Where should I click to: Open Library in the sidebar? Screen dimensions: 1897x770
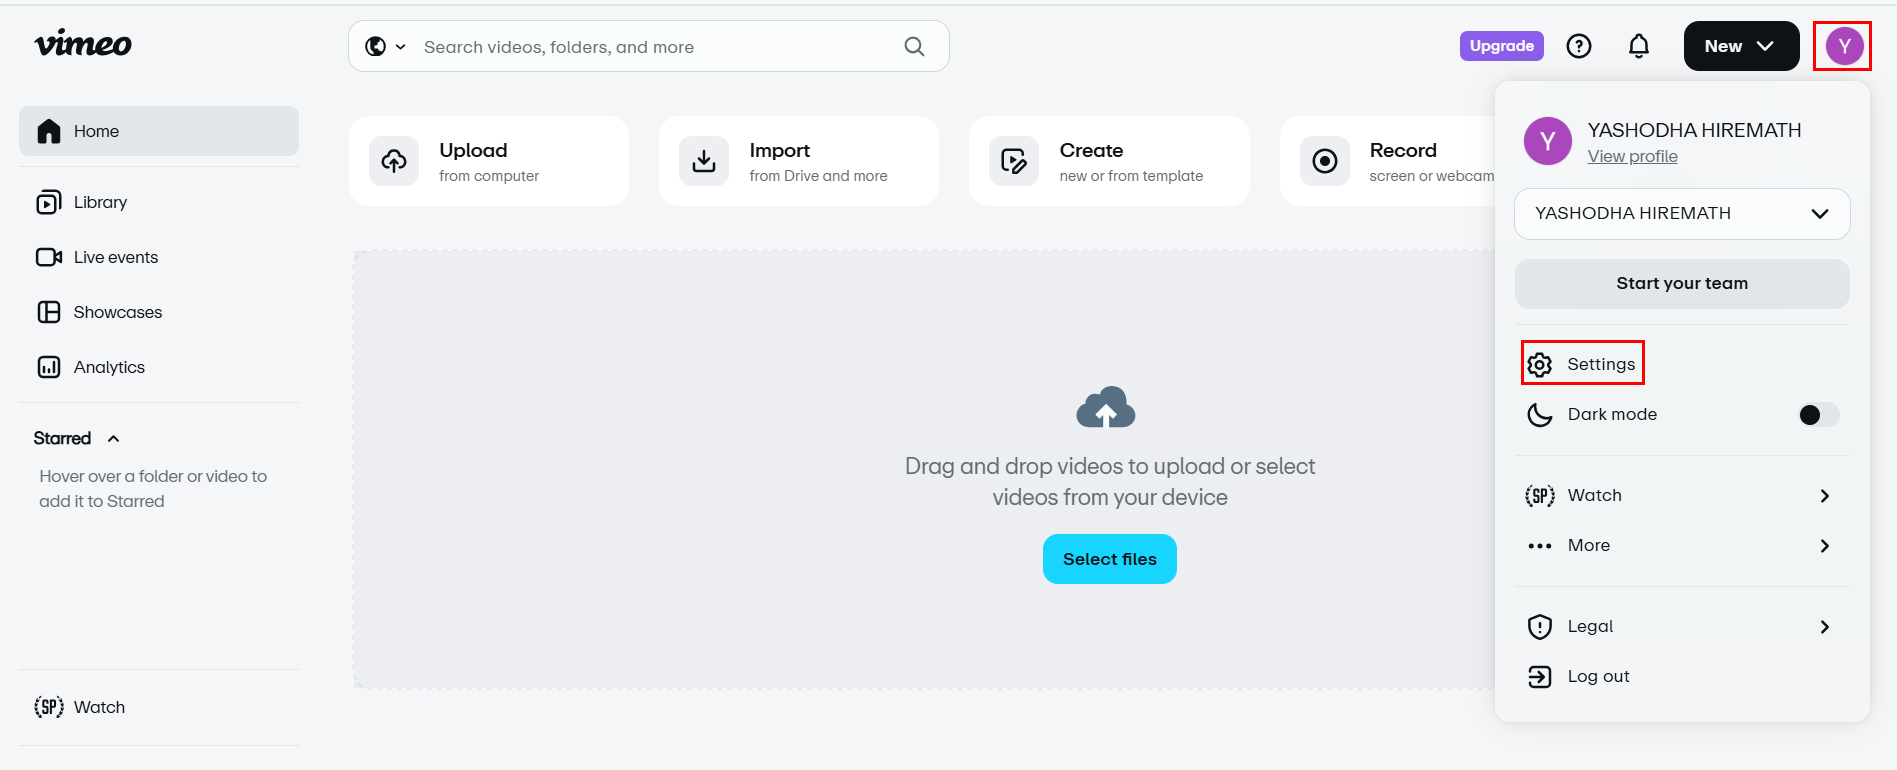click(100, 202)
